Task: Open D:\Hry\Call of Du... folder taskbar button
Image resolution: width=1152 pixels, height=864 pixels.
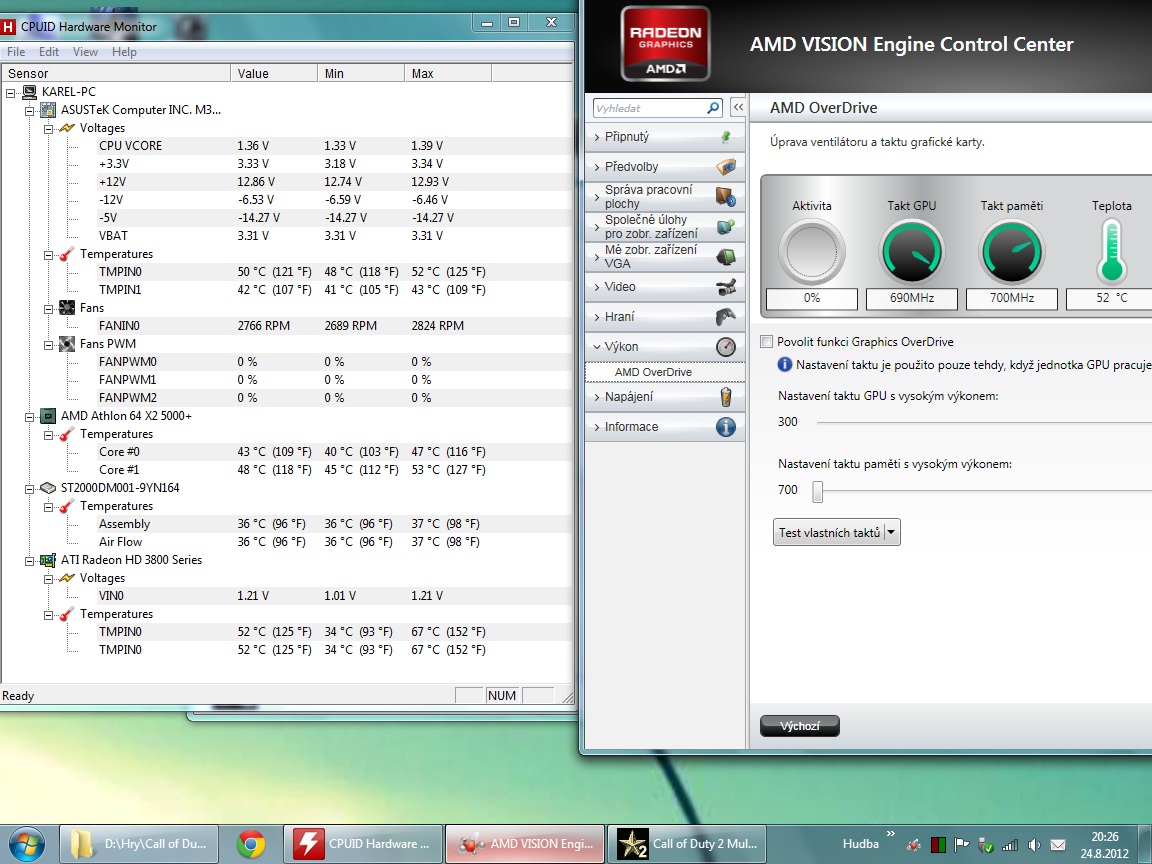Action: 139,844
